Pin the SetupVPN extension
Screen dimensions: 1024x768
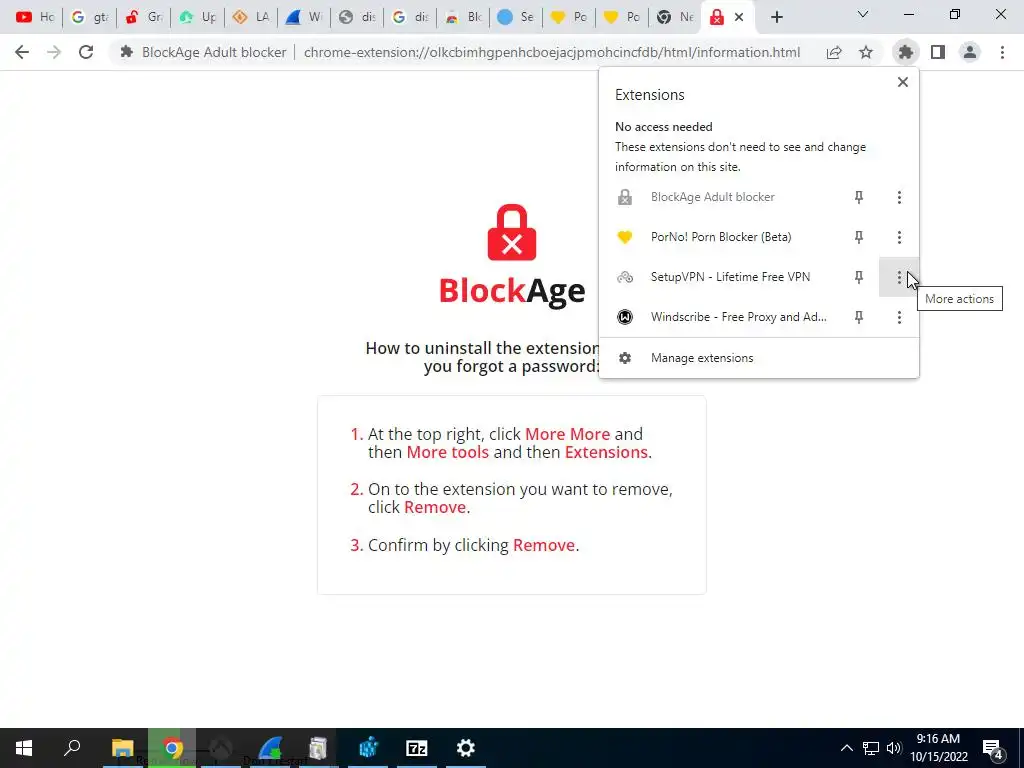[x=859, y=277]
